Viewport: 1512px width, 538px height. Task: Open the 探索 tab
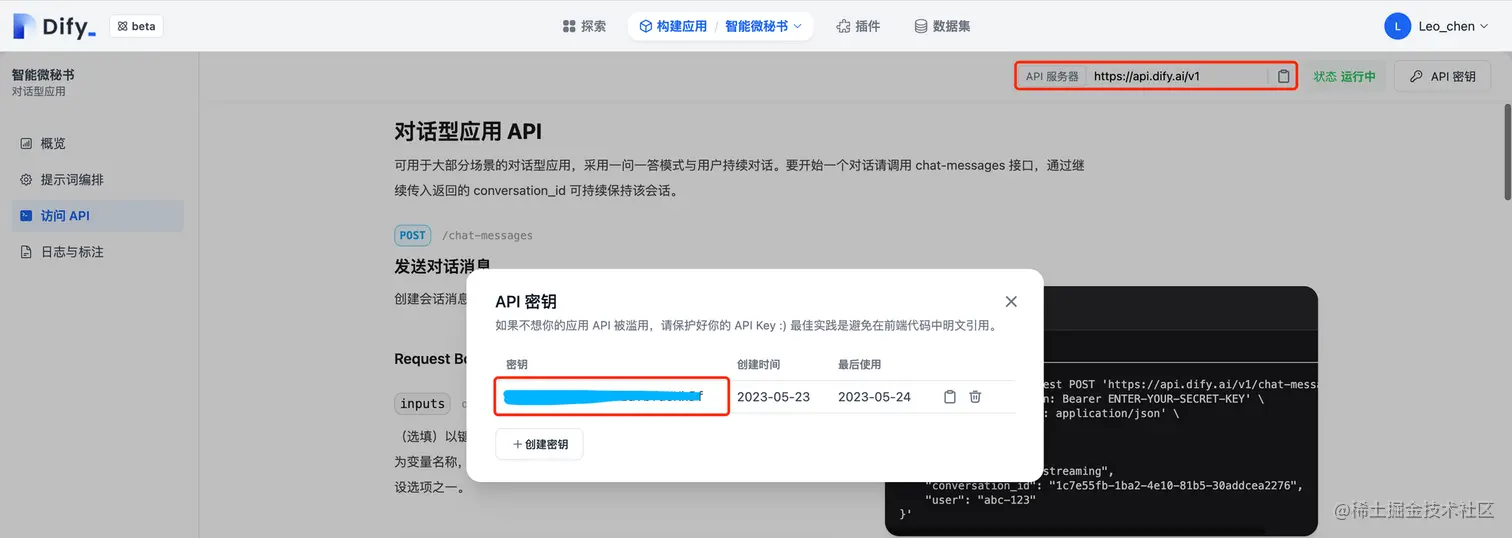pos(584,26)
